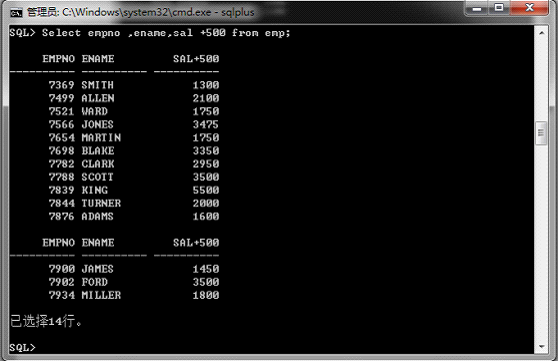
Task: Click the second ENAME column header
Action: click(x=98, y=243)
